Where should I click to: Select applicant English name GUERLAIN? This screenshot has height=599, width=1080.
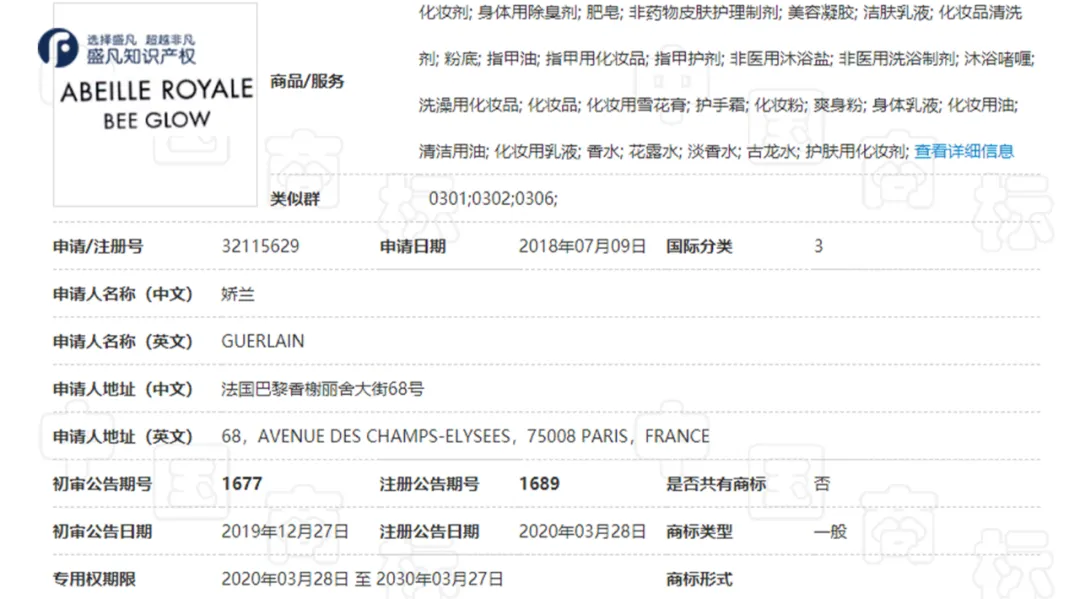point(262,341)
